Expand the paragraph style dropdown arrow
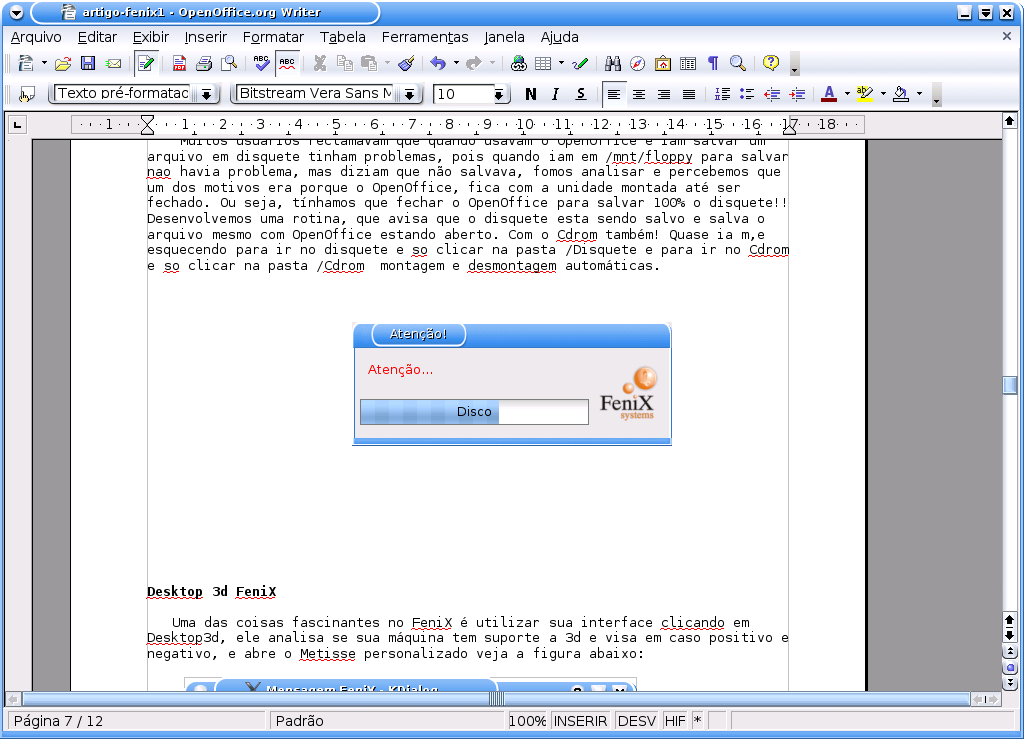Viewport: 1024px width, 739px height. (206, 95)
